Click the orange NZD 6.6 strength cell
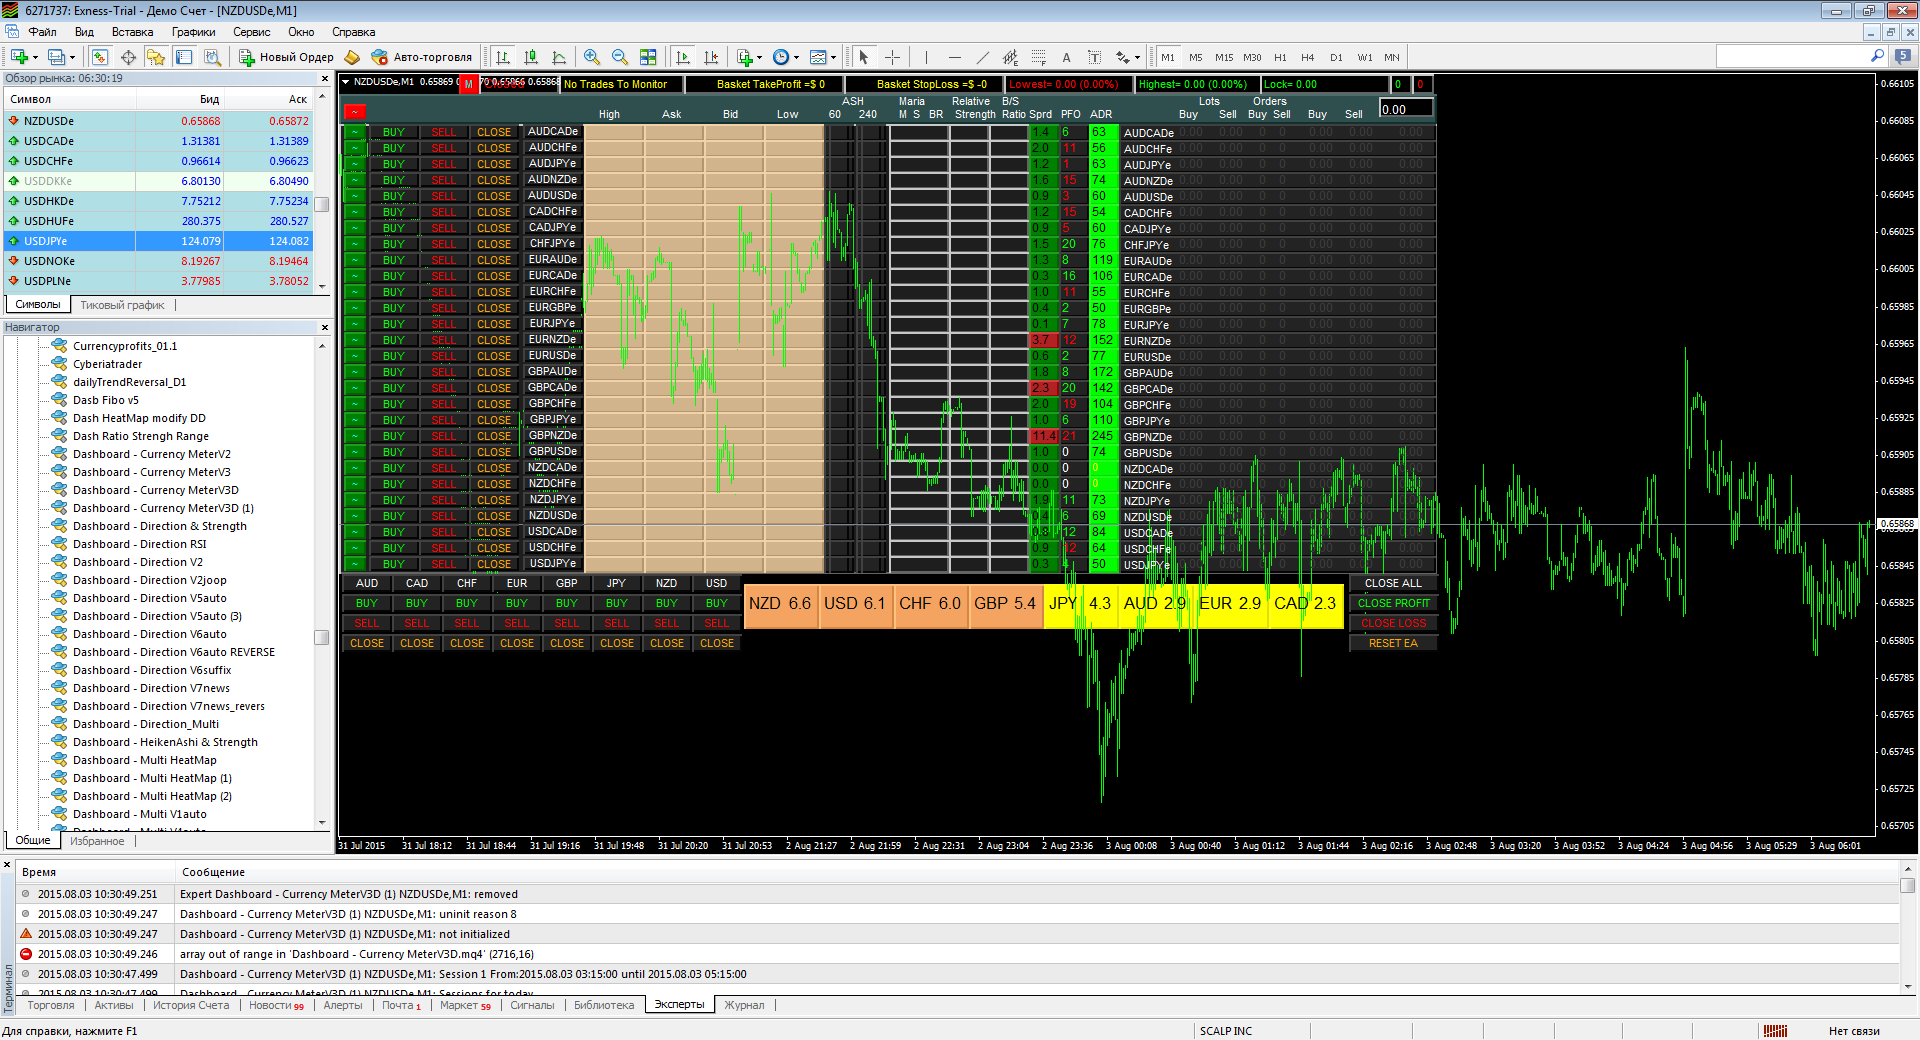Screen dimensions: 1920x1040 780,604
